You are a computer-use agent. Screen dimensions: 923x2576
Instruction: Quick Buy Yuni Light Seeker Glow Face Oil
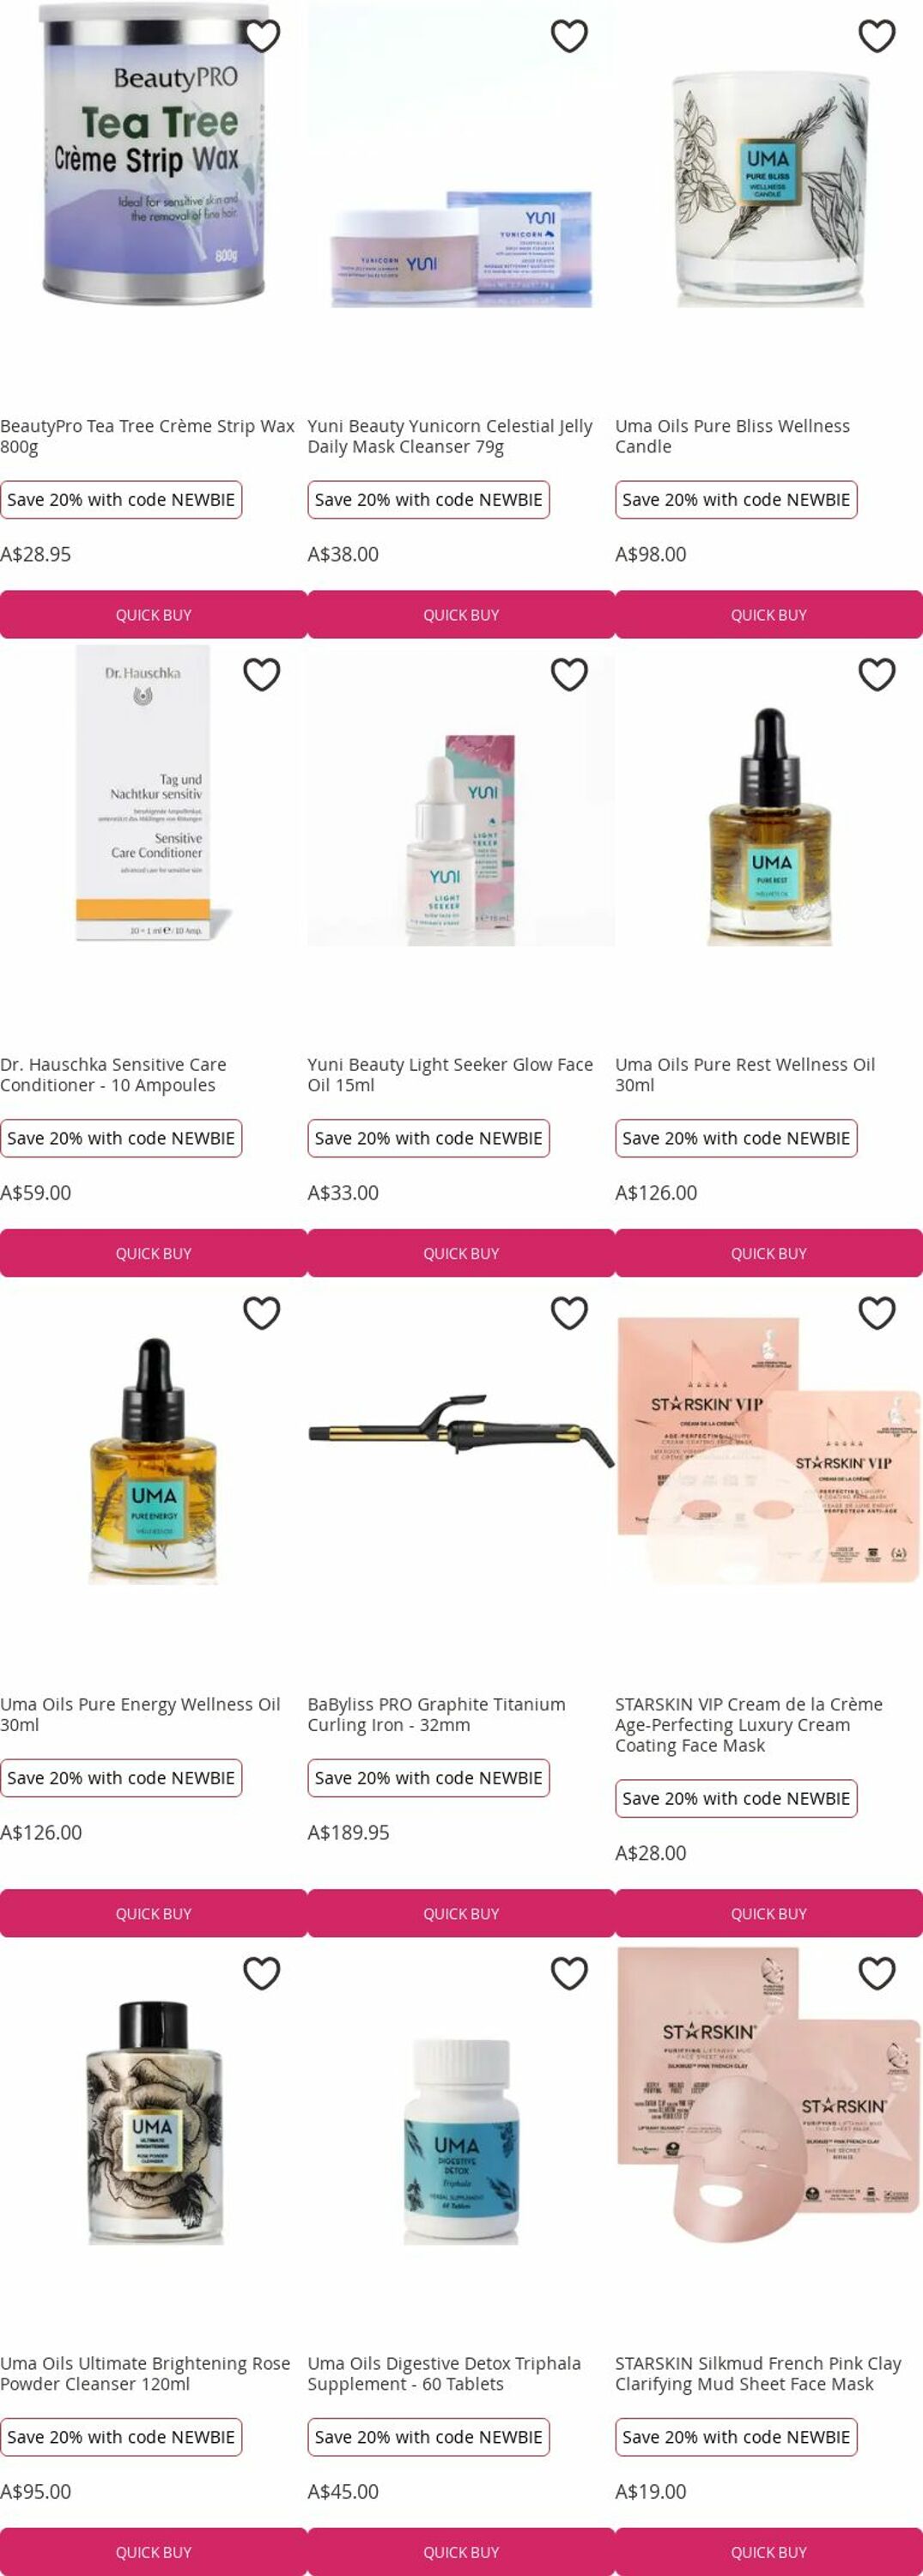[x=461, y=1254]
